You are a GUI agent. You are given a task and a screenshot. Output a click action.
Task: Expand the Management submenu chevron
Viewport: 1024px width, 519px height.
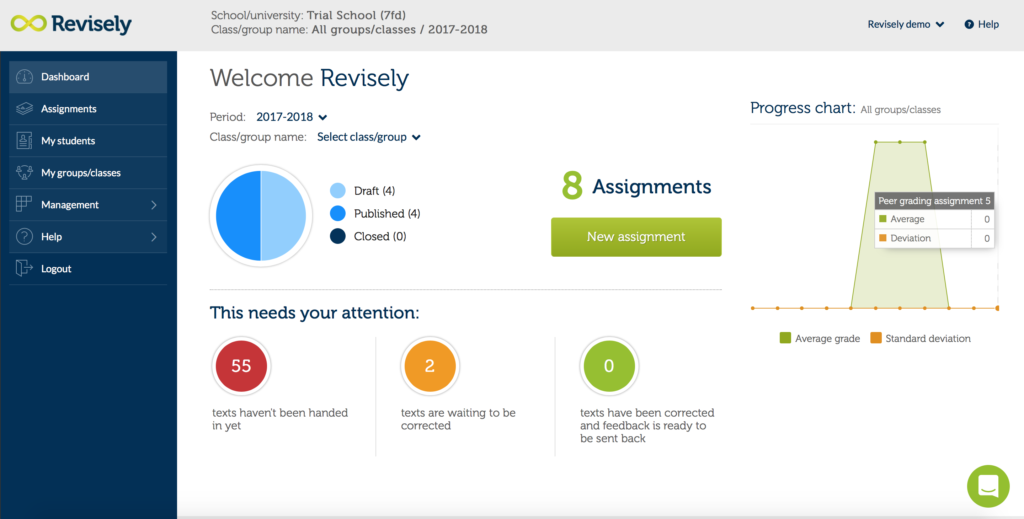(154, 205)
